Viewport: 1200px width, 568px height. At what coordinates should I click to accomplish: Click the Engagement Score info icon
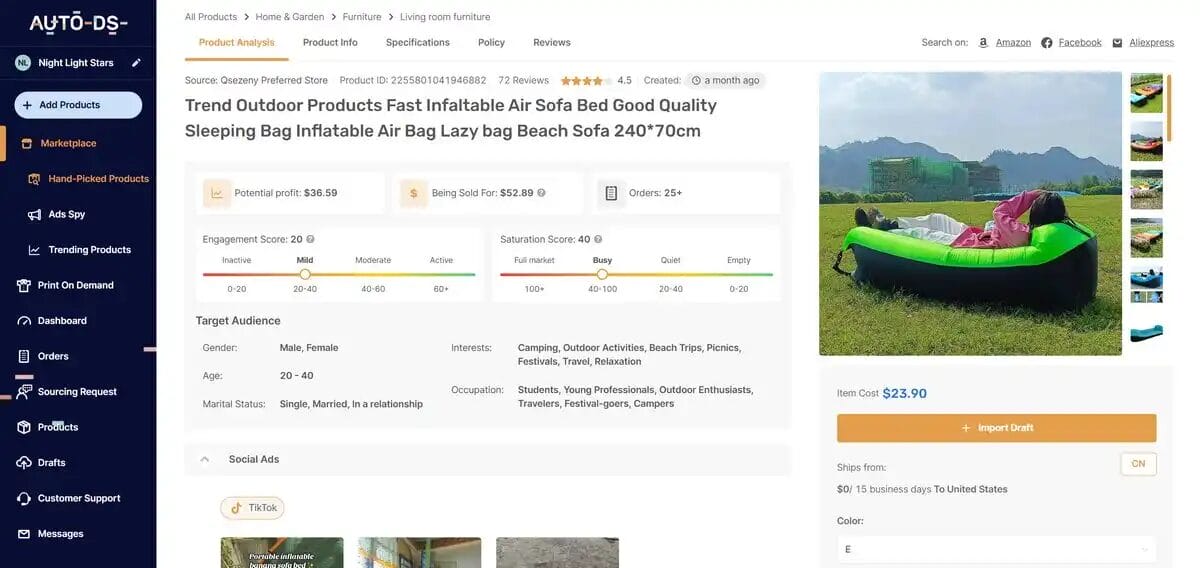[310, 240]
